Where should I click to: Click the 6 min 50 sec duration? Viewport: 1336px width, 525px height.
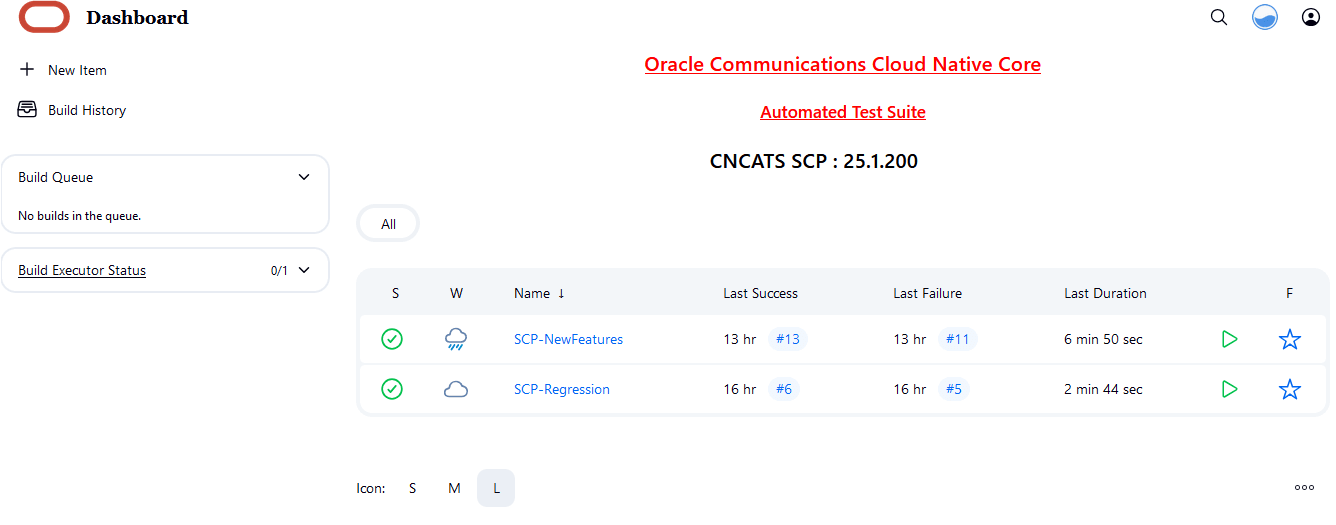click(x=1103, y=339)
